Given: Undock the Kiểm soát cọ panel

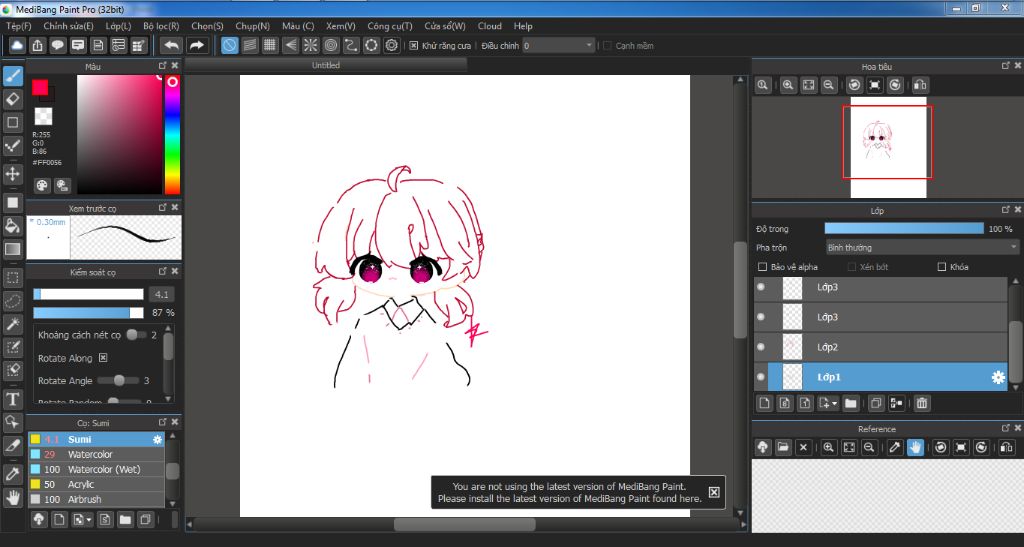Looking at the screenshot, I should [x=163, y=272].
